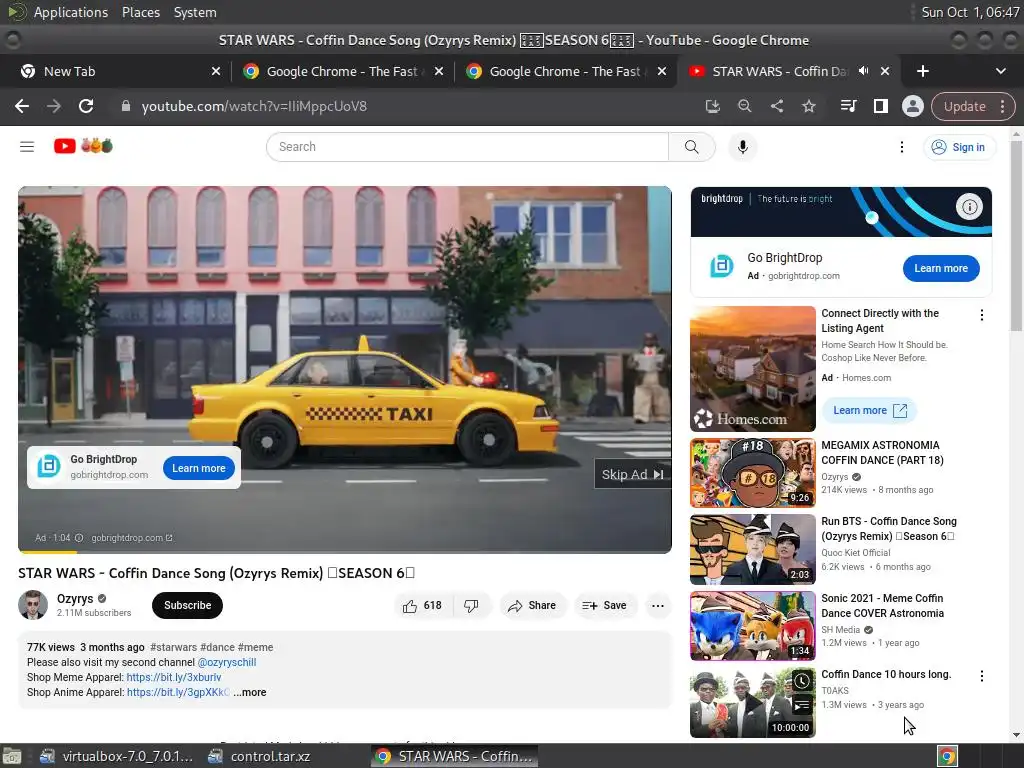This screenshot has width=1024, height=768.
Task: Open Run BTS Coffin Dance video thumbnail
Action: pos(752,549)
